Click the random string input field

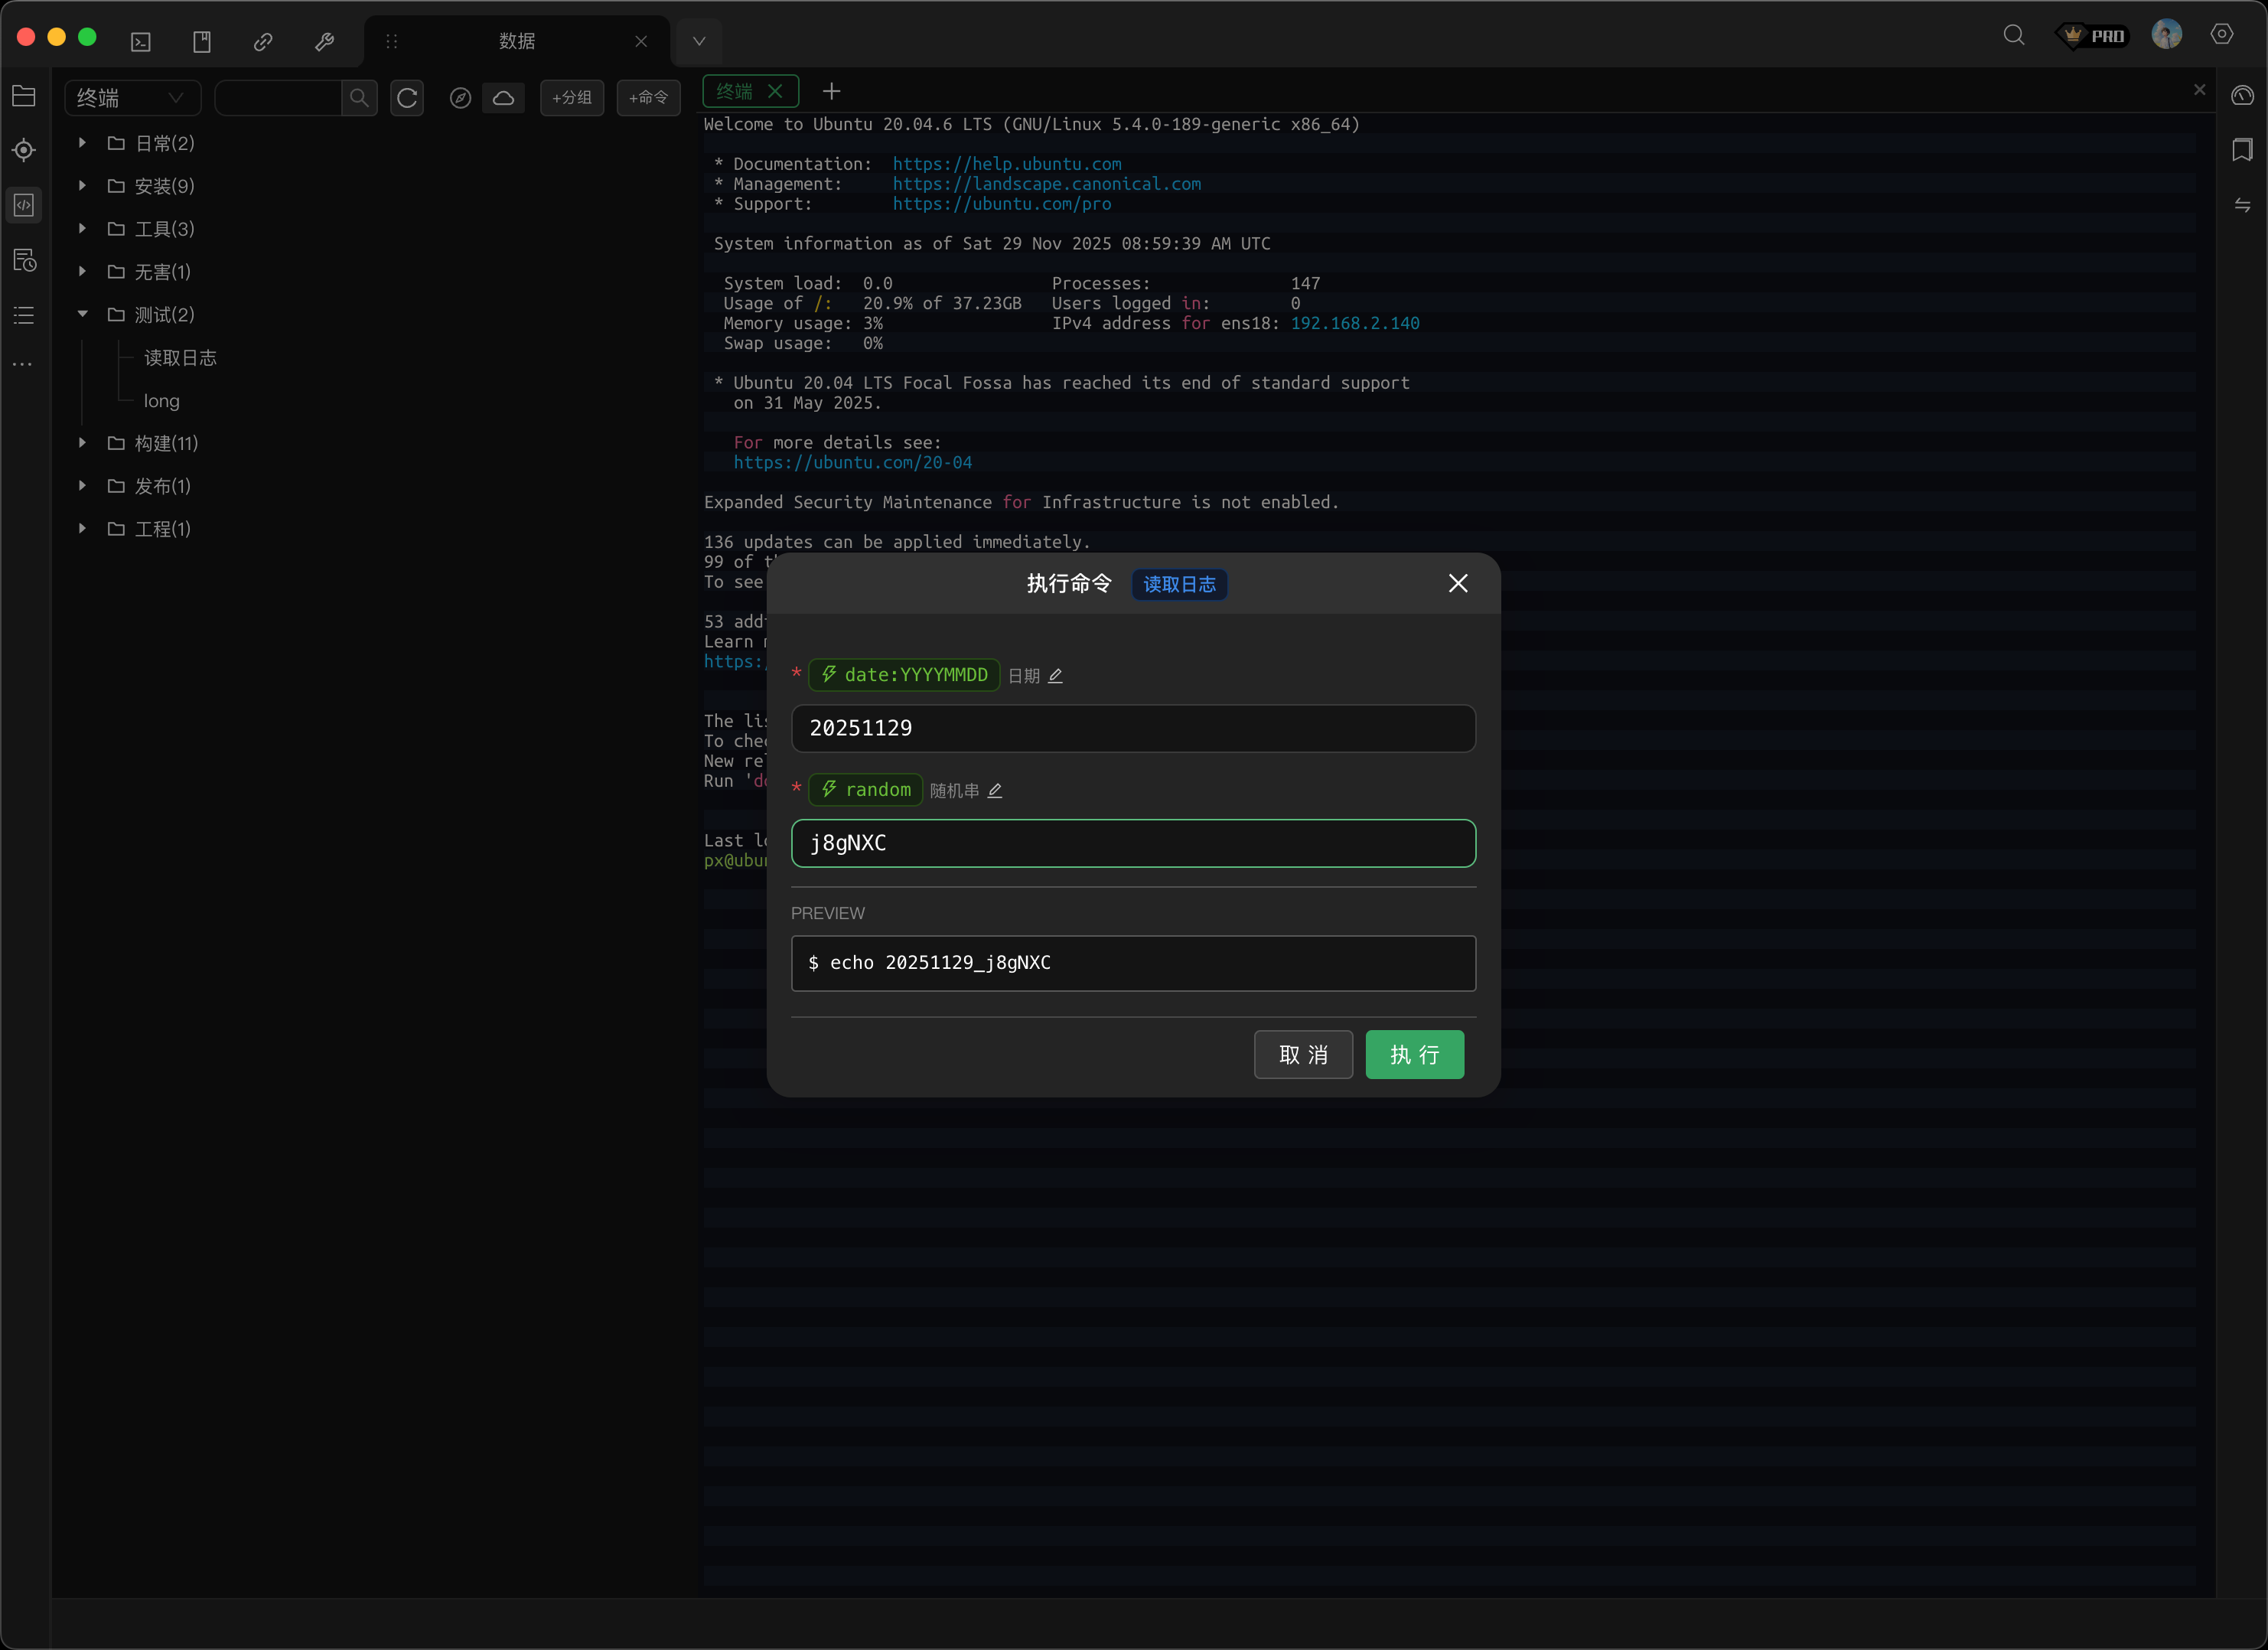pyautogui.click(x=1133, y=843)
